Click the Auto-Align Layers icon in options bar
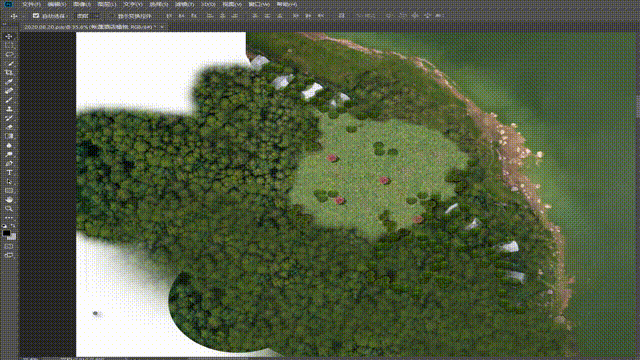The image size is (640, 360). [341, 16]
